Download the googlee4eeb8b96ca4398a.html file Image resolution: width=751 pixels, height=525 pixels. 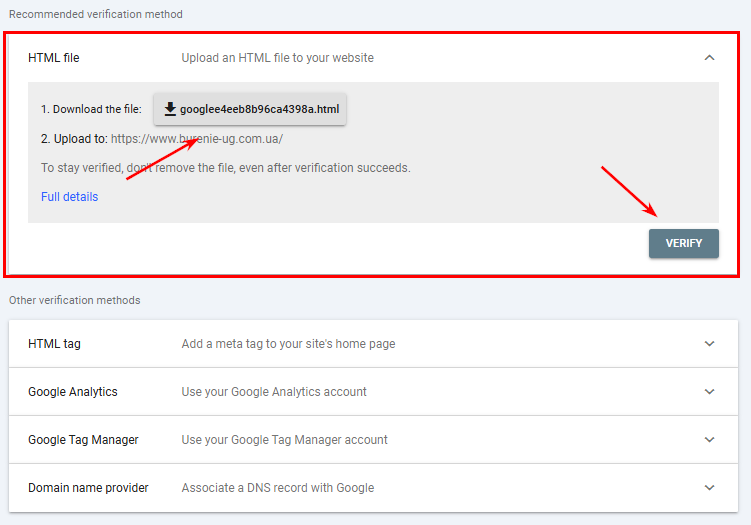tap(250, 109)
